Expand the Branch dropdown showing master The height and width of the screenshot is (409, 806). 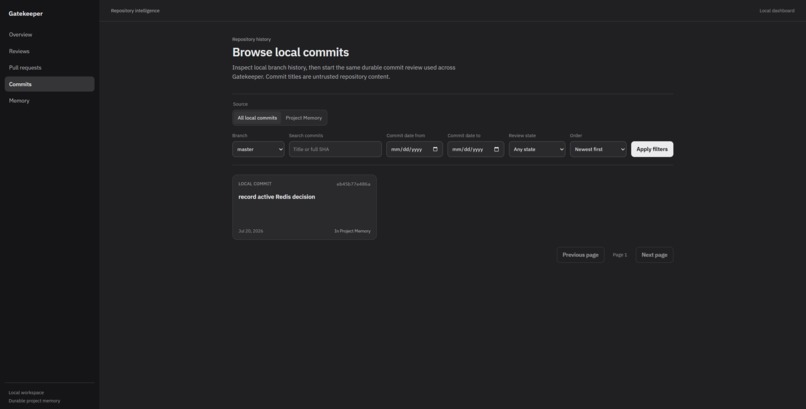coord(258,149)
